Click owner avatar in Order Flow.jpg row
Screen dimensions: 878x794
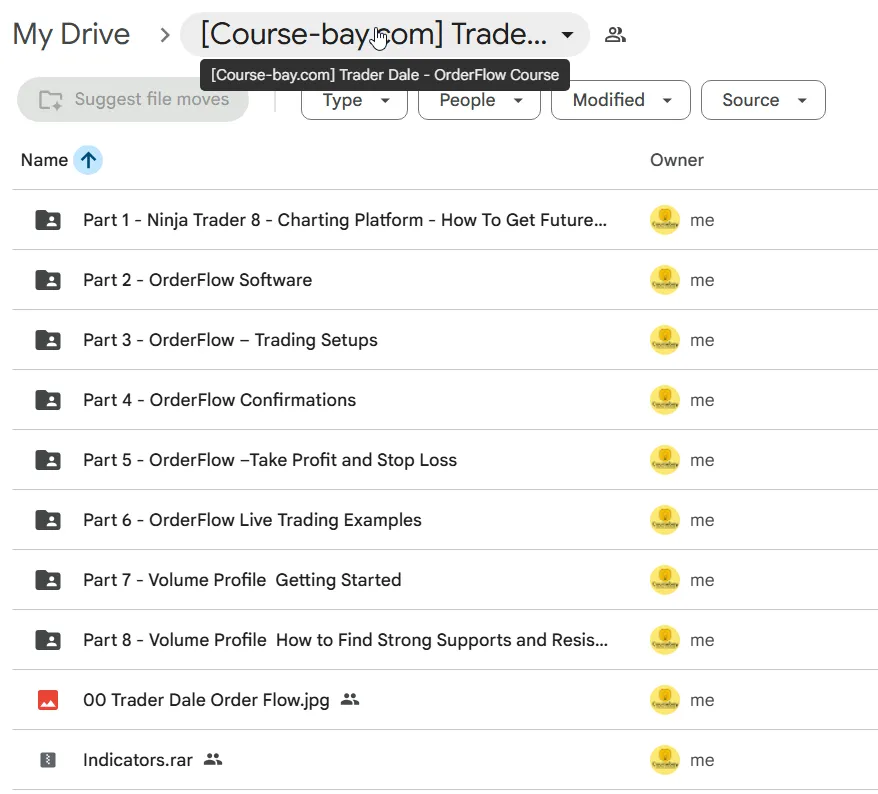pos(665,700)
